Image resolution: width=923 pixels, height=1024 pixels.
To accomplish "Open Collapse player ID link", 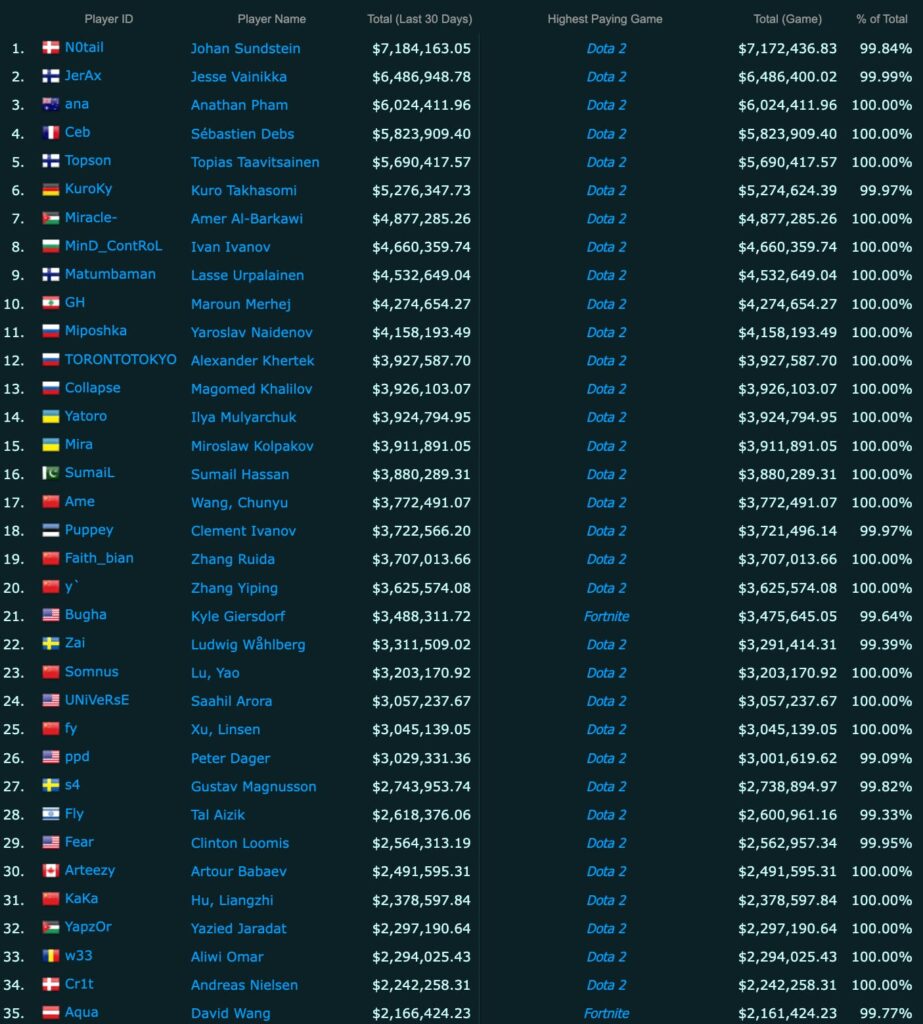I will (93, 388).
